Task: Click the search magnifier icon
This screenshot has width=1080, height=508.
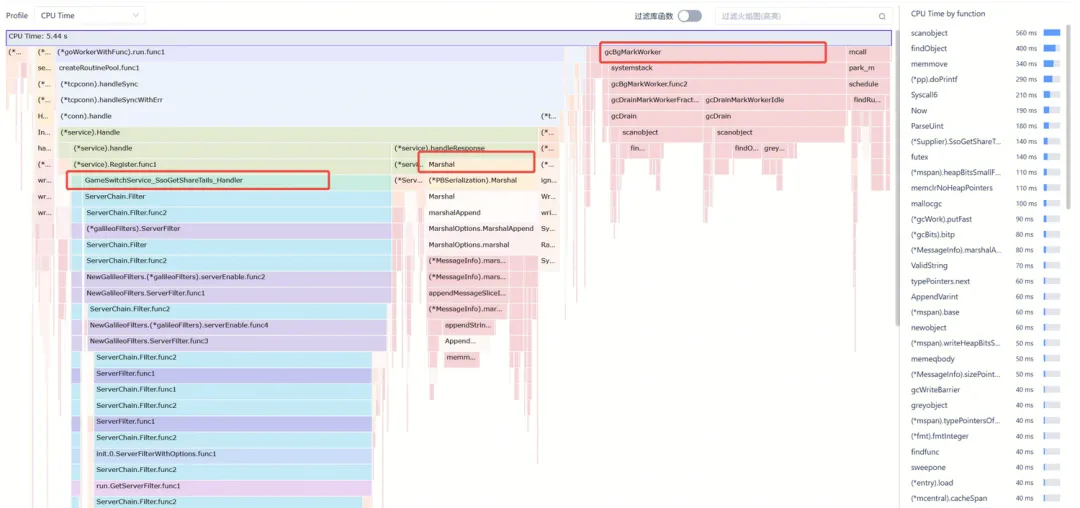Action: [882, 16]
